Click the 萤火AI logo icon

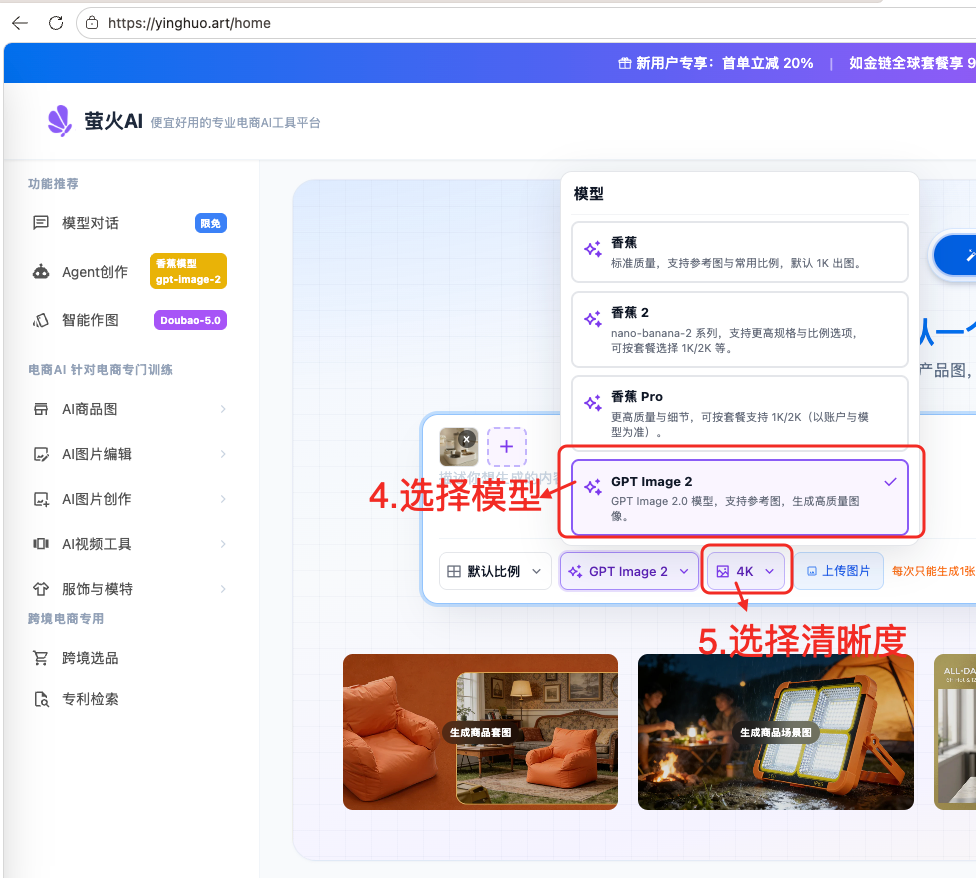click(x=60, y=121)
